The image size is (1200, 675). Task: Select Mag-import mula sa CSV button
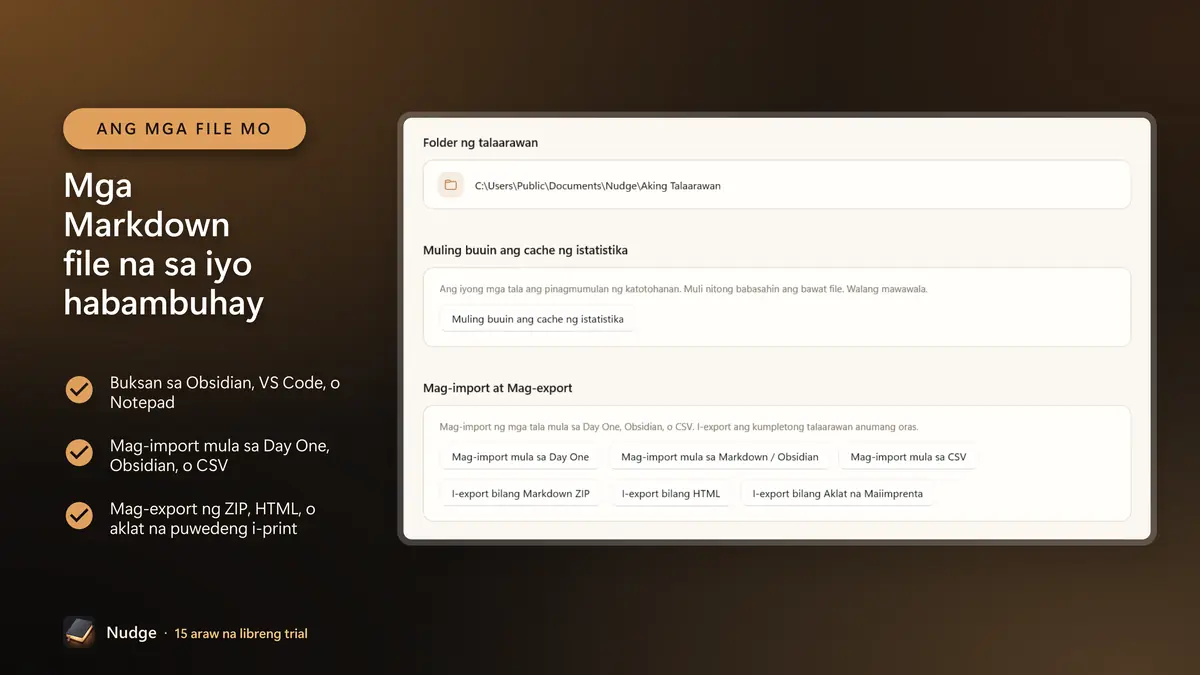click(908, 457)
